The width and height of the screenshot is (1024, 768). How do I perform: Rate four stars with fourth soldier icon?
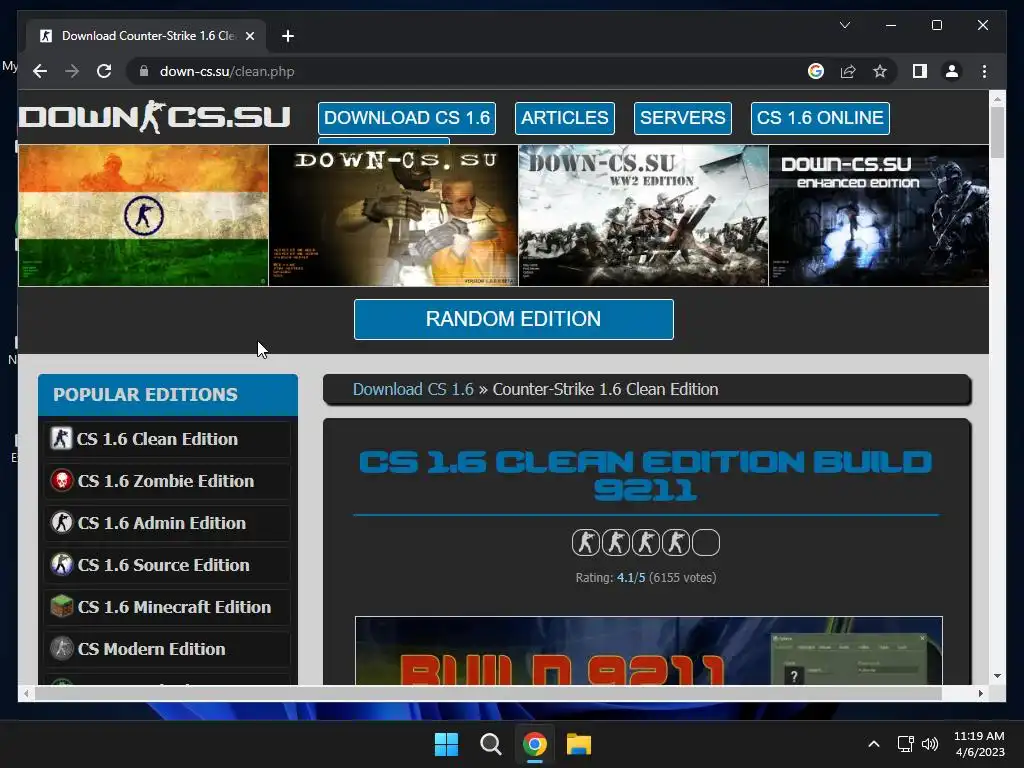[676, 543]
